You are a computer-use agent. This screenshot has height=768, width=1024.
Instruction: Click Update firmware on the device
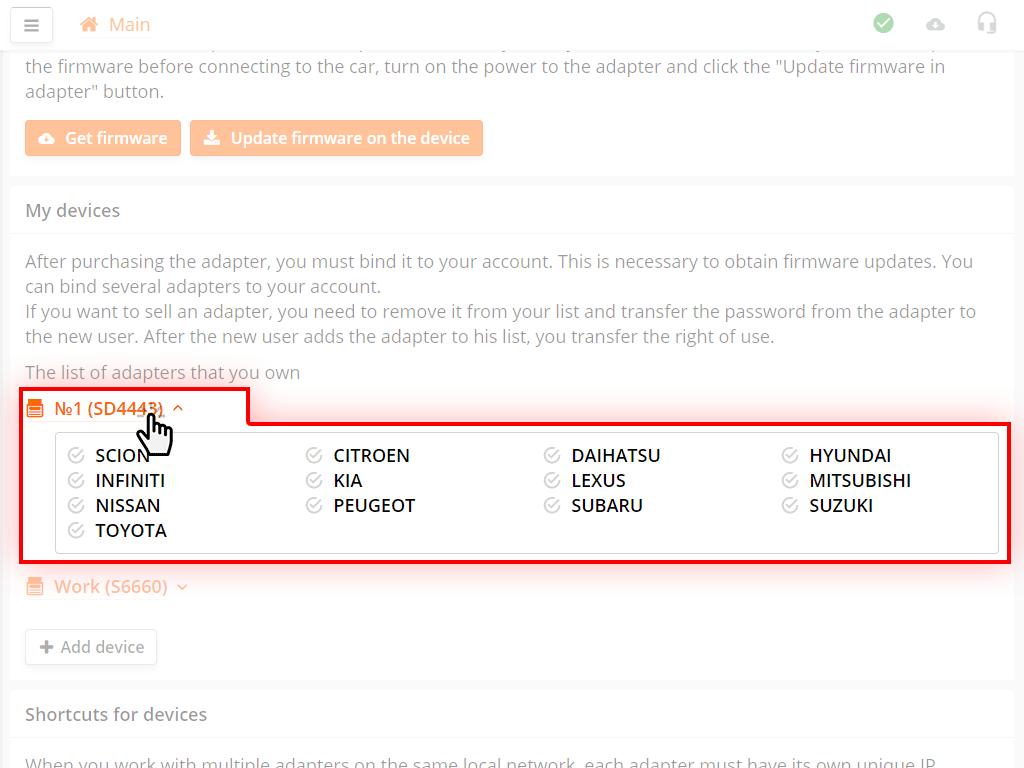(x=336, y=139)
